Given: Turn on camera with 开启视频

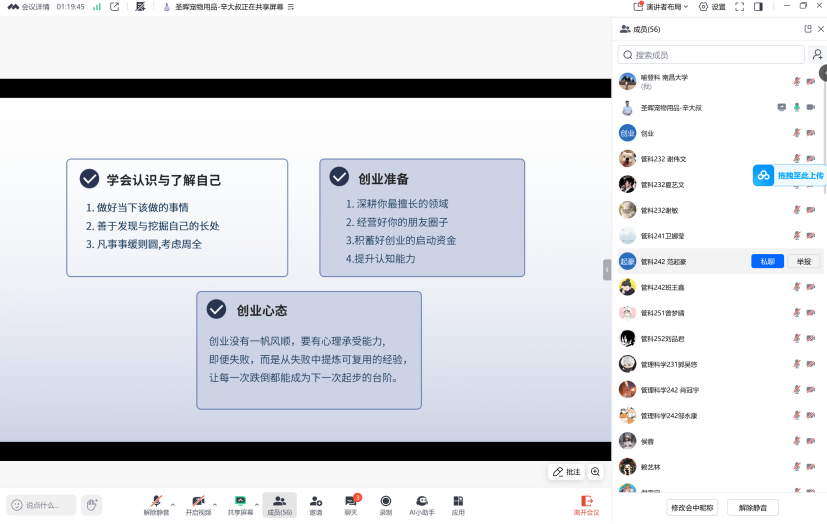Looking at the screenshot, I should pyautogui.click(x=198, y=504).
